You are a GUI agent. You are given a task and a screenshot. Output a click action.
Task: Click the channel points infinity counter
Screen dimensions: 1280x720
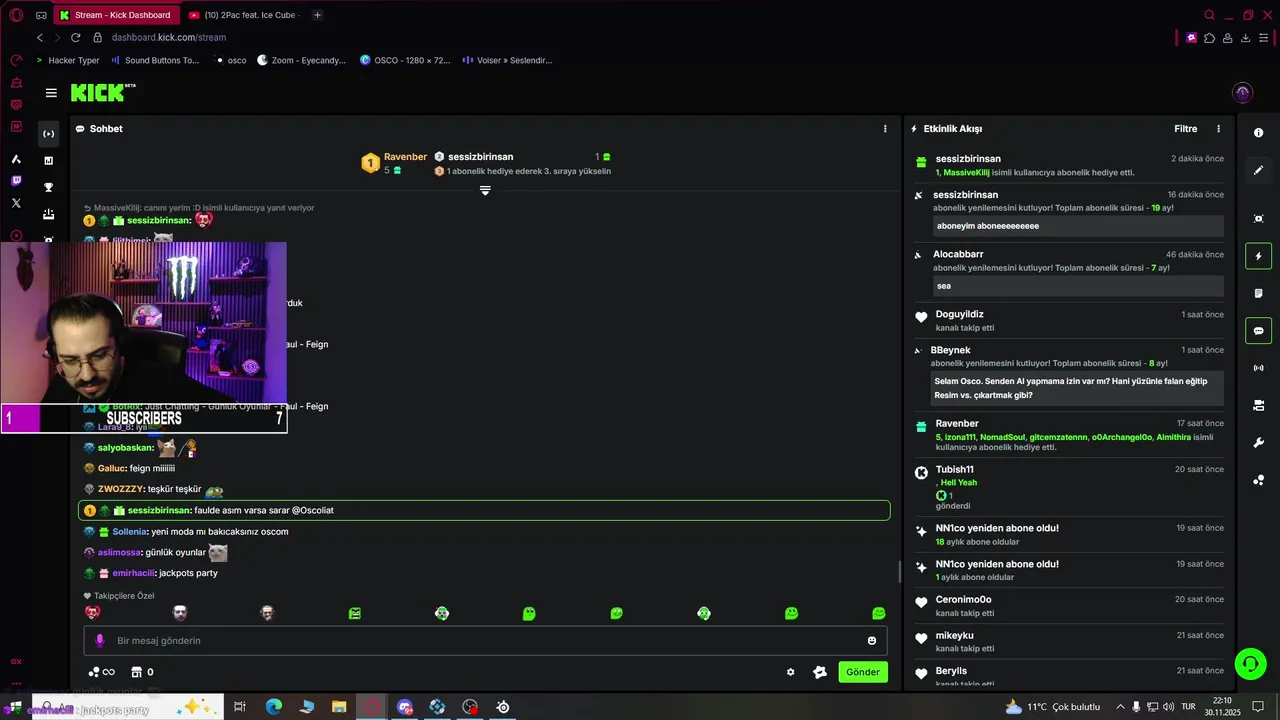(102, 672)
